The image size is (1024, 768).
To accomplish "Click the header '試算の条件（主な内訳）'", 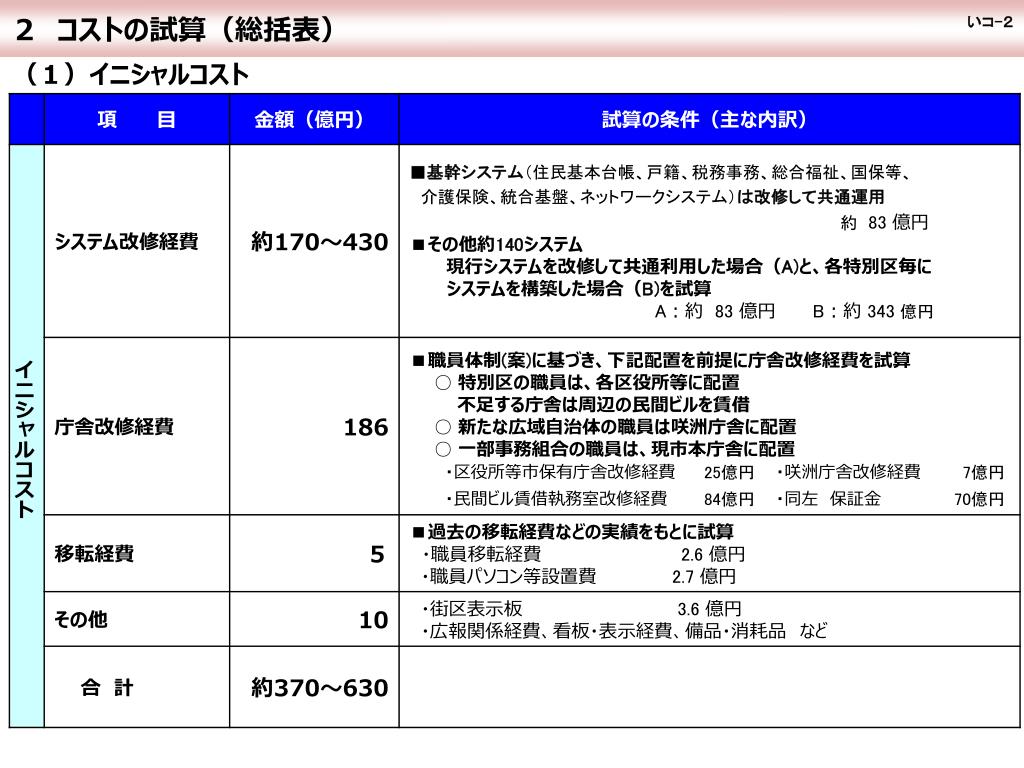I will [x=709, y=120].
